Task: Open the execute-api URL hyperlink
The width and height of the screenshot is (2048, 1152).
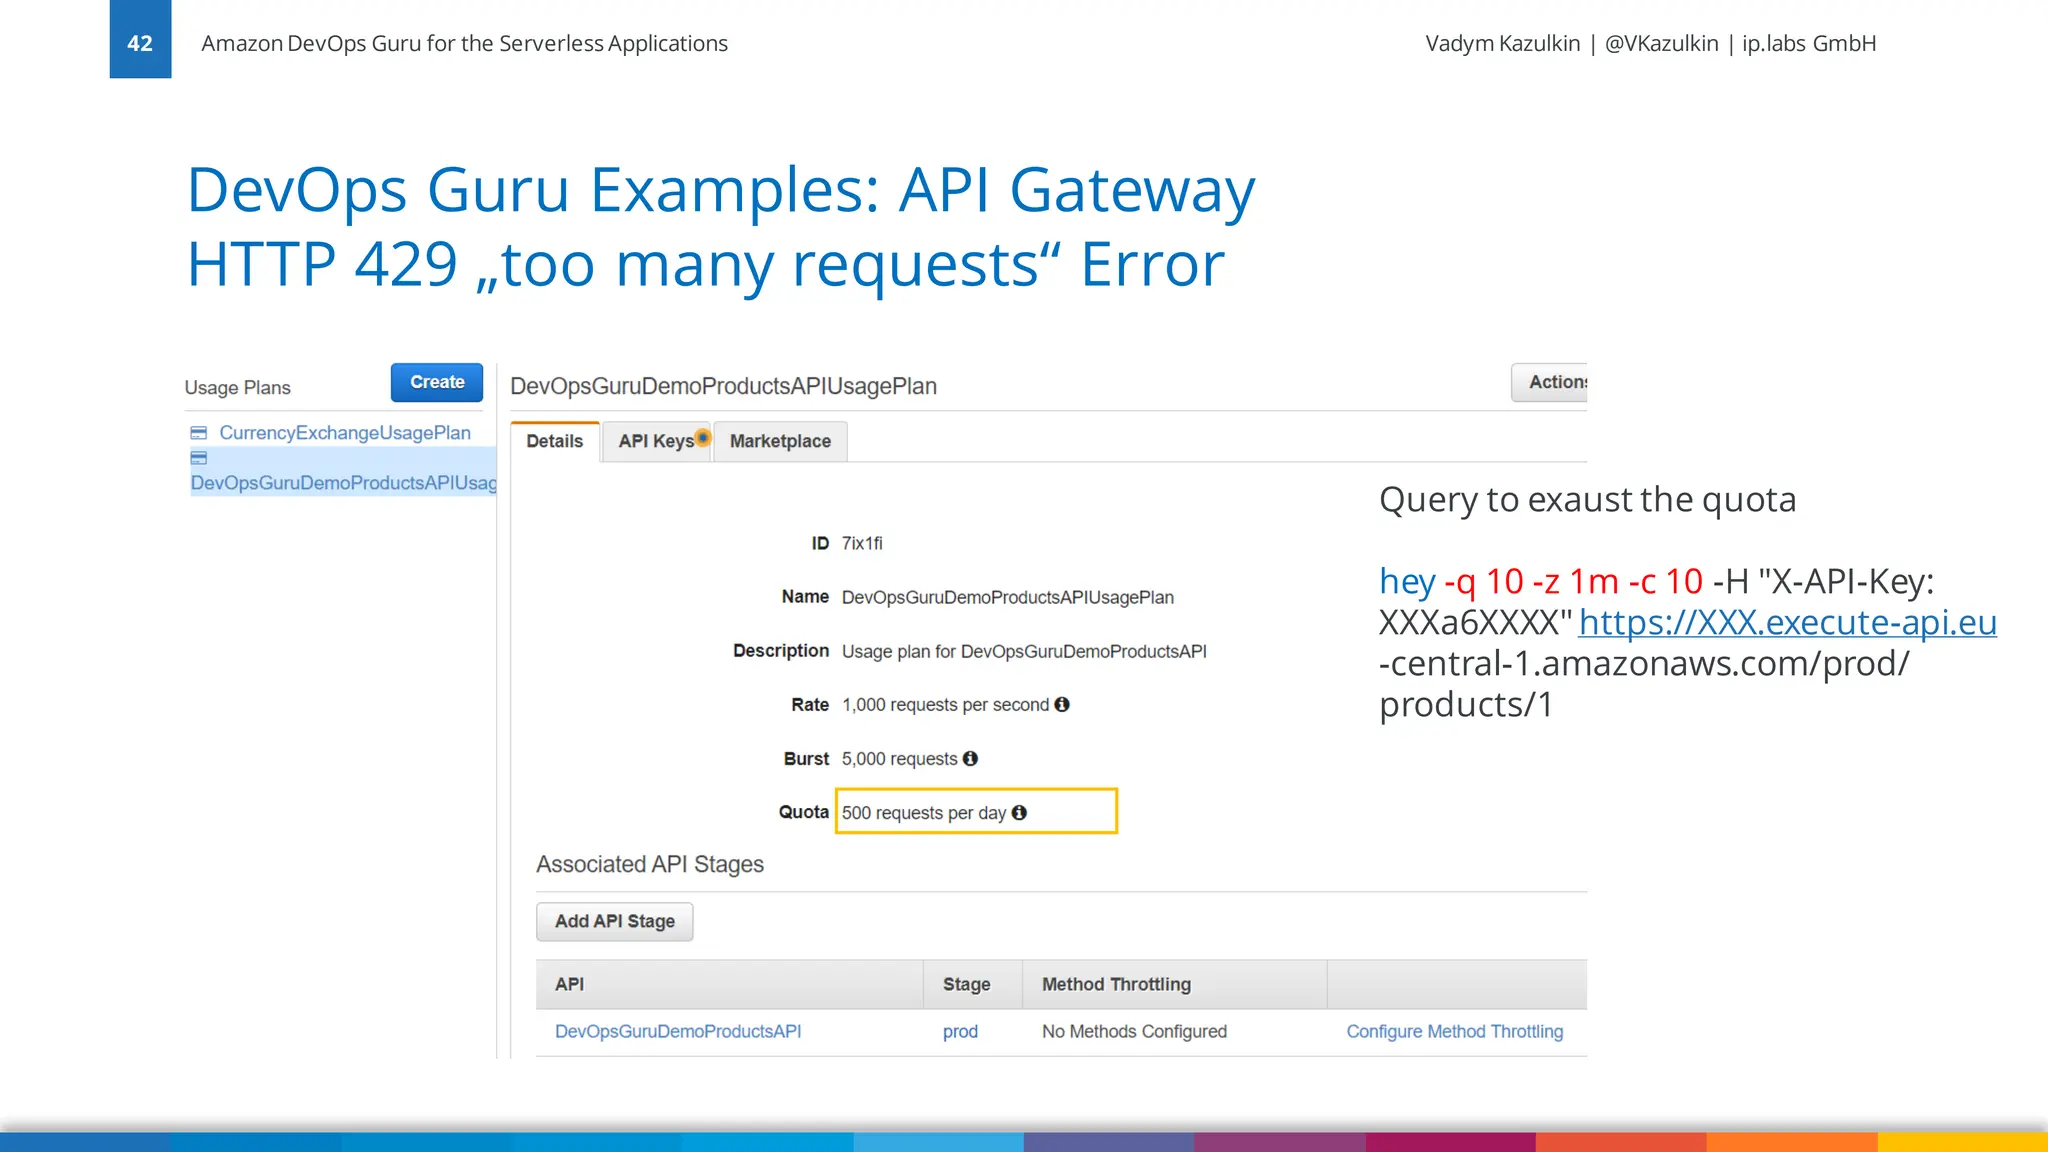Action: point(1787,622)
